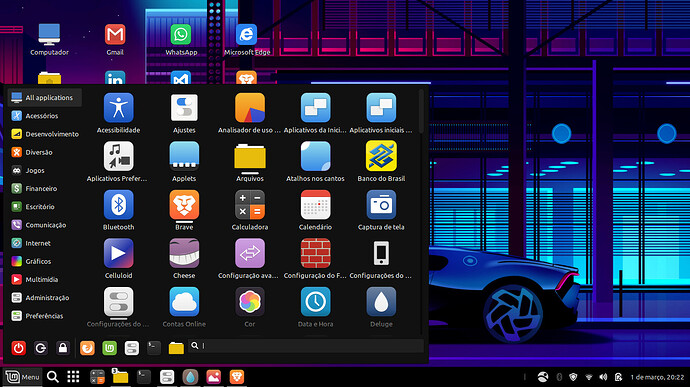Open Configuração do Firewall
The width and height of the screenshot is (690, 387).
click(315, 258)
